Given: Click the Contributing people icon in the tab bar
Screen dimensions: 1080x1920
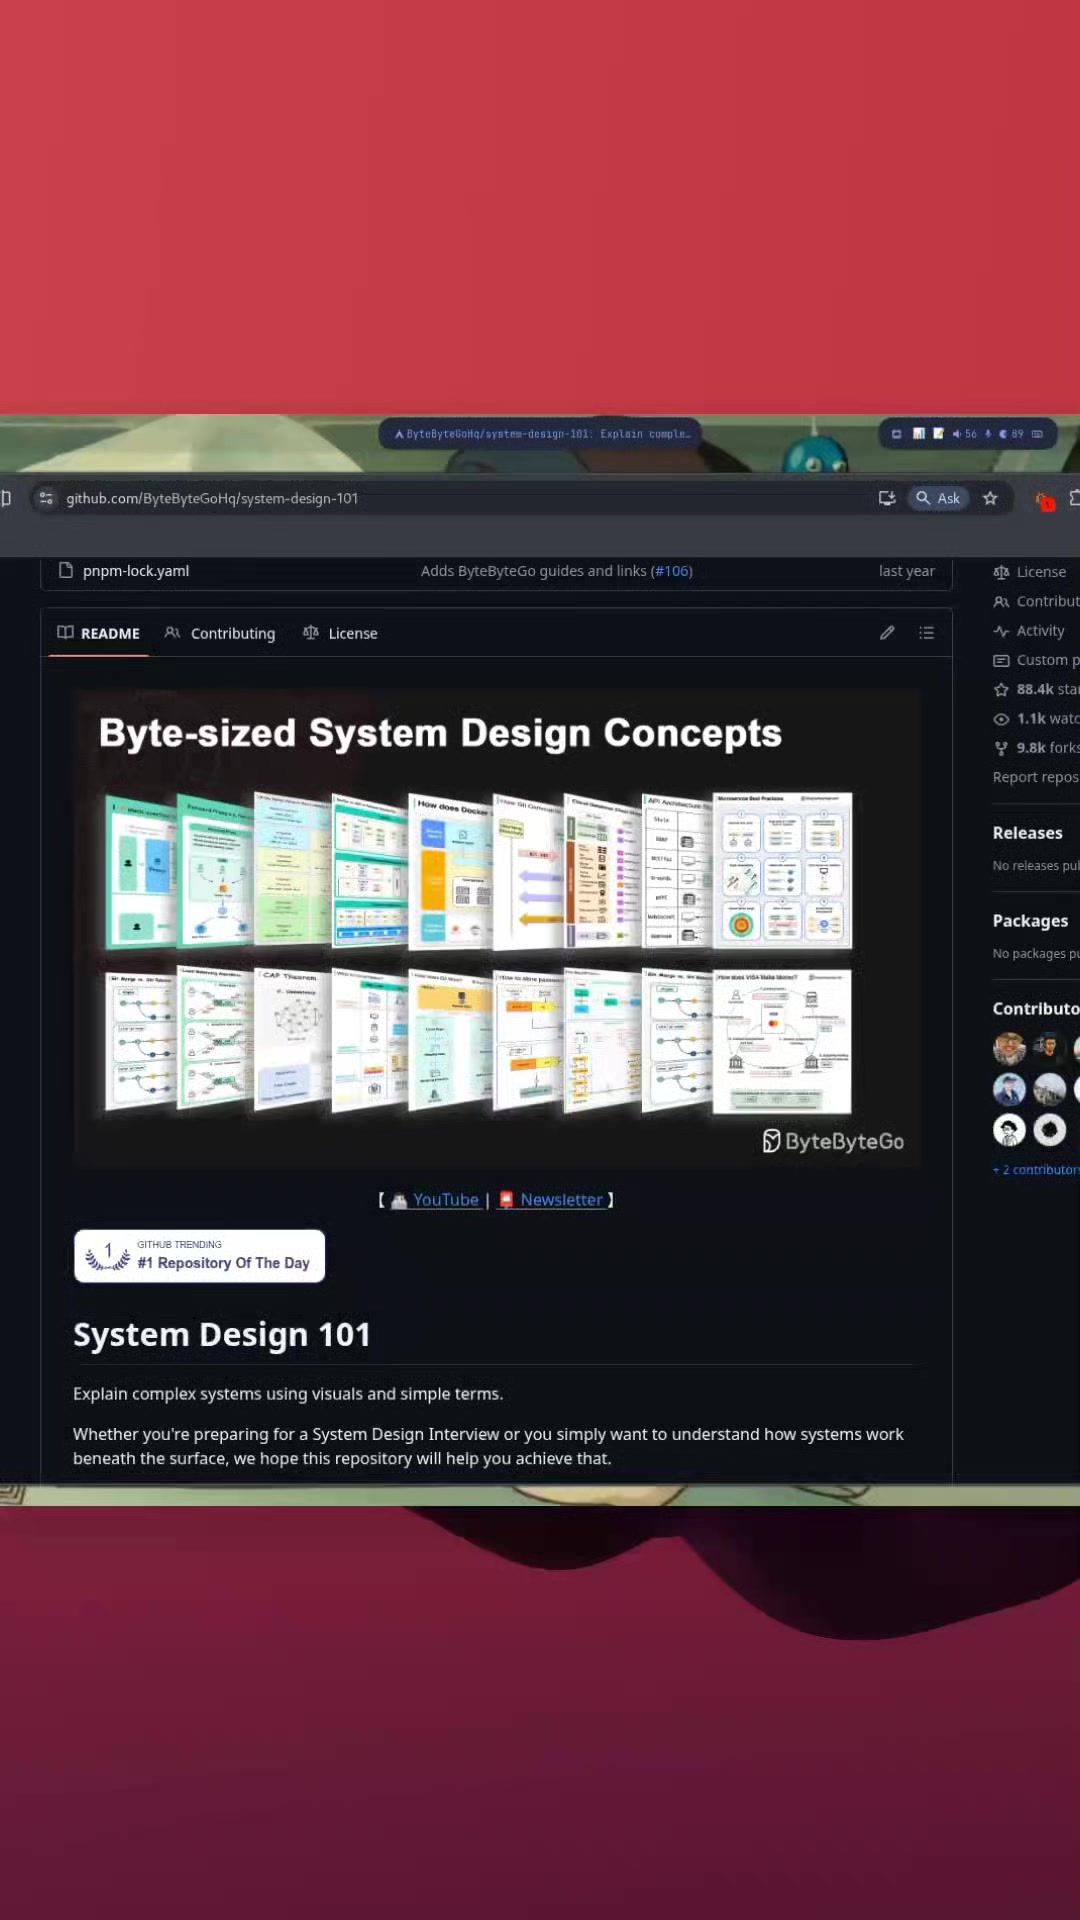Looking at the screenshot, I should pyautogui.click(x=172, y=633).
